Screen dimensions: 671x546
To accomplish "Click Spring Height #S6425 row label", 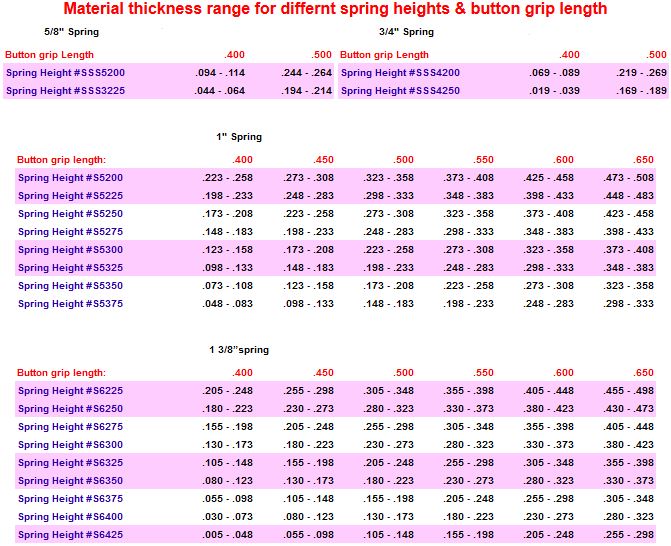I will (70, 535).
